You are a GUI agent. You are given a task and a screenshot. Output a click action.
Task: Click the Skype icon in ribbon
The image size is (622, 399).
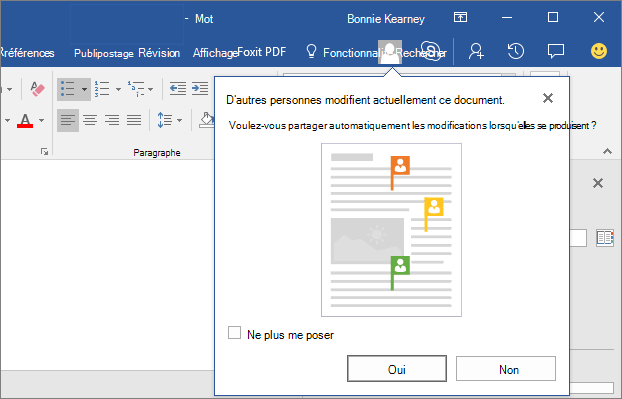[430, 51]
